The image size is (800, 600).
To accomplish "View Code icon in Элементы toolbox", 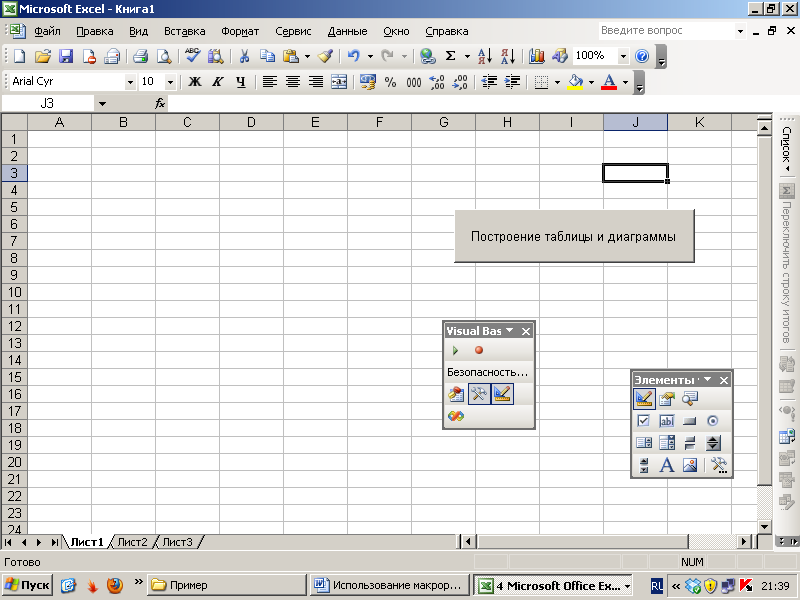I will [x=690, y=398].
